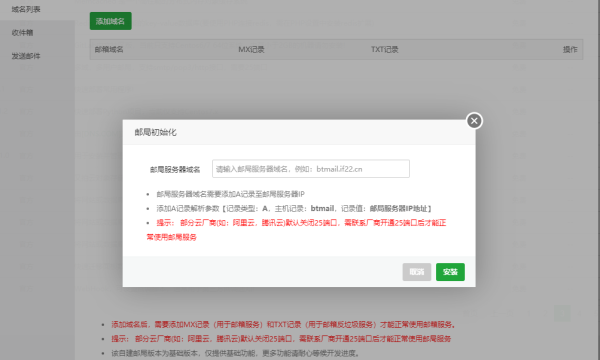Open the 收件箱 sidebar tab

(22, 33)
